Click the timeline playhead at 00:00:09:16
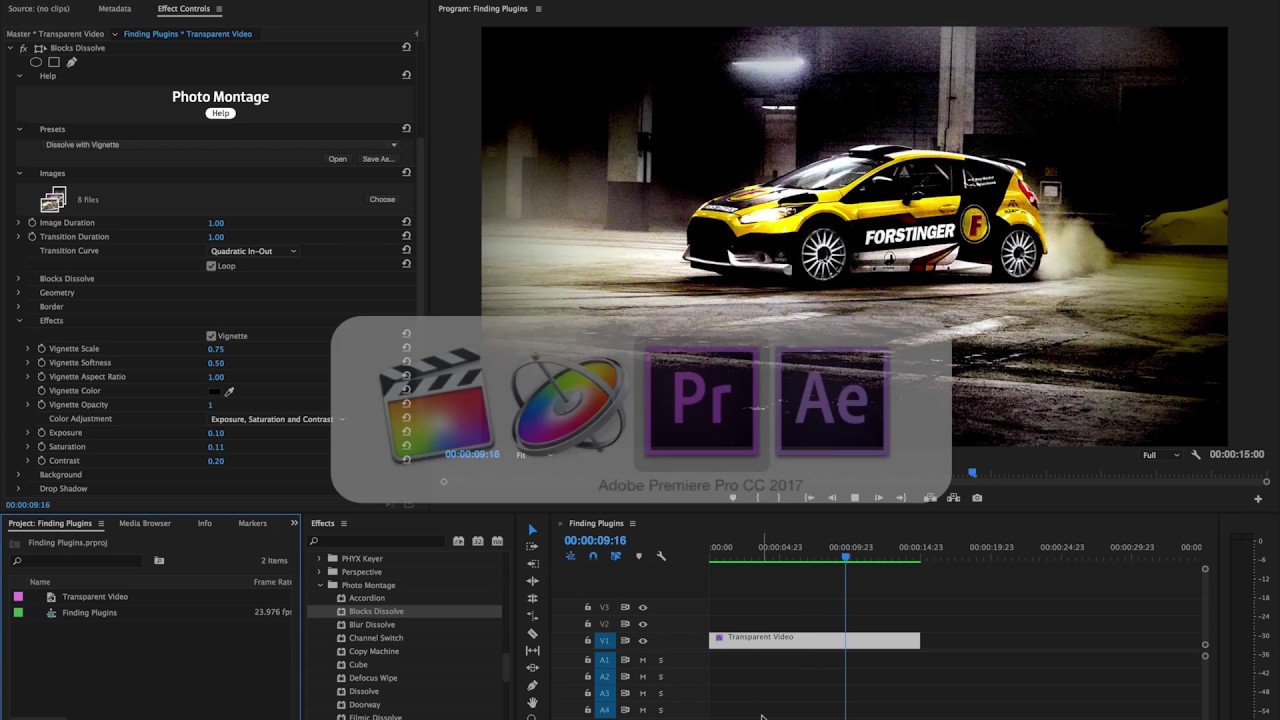 click(845, 556)
